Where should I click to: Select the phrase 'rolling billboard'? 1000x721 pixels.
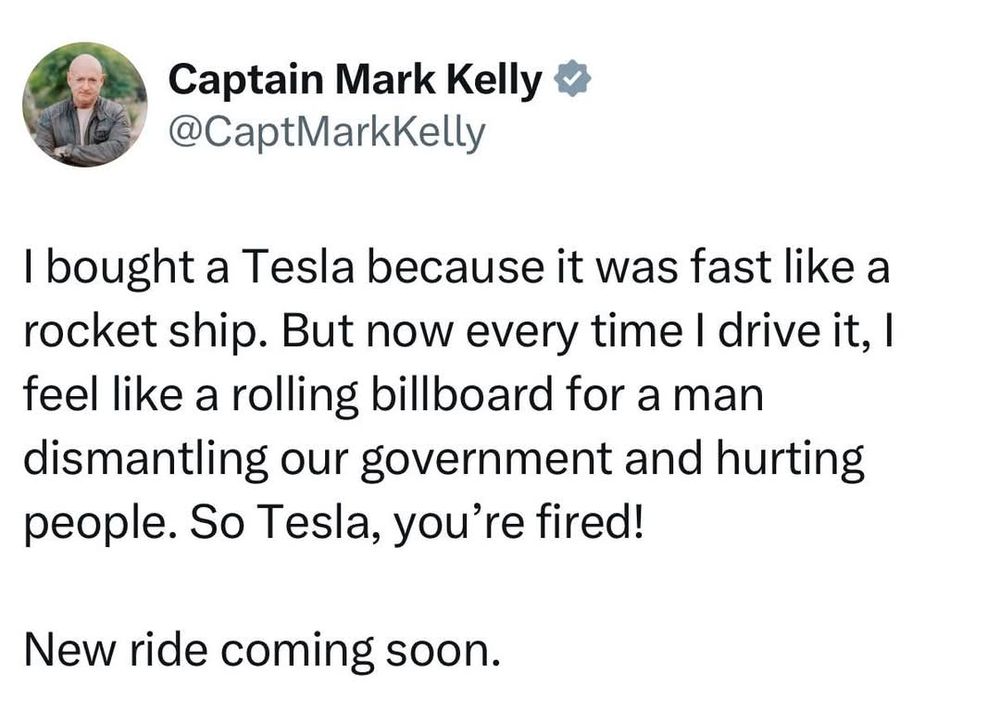(x=391, y=397)
